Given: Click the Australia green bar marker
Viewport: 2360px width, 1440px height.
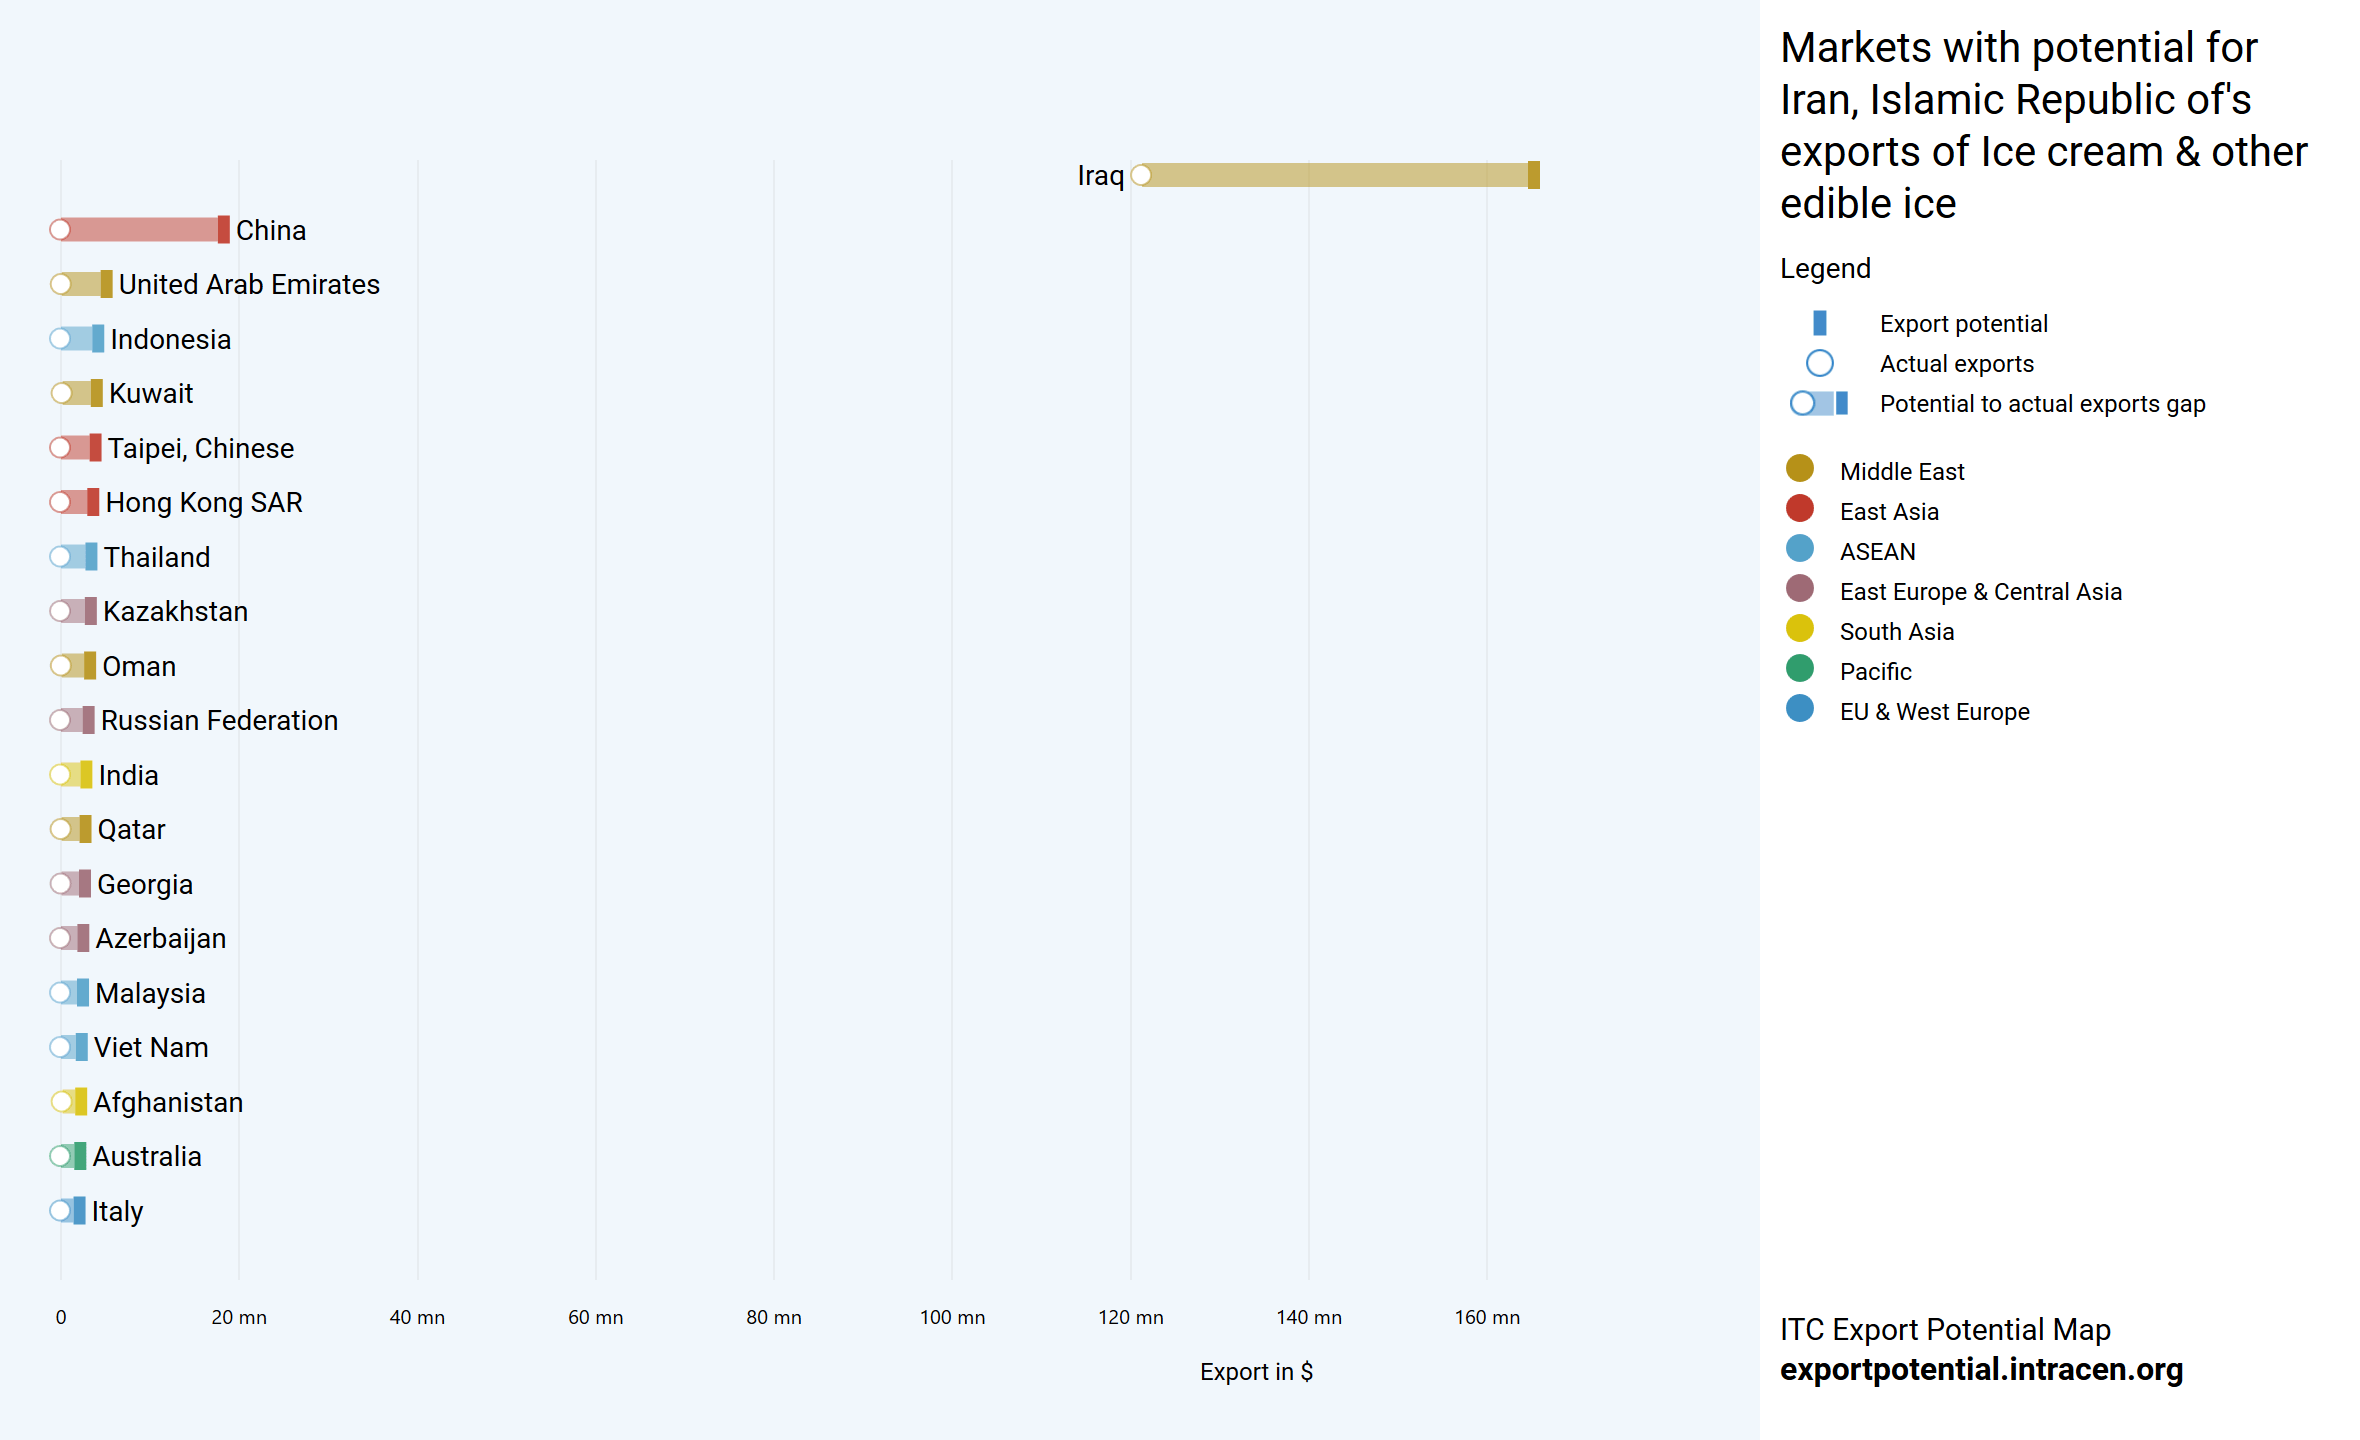Looking at the screenshot, I should coord(79,1156).
